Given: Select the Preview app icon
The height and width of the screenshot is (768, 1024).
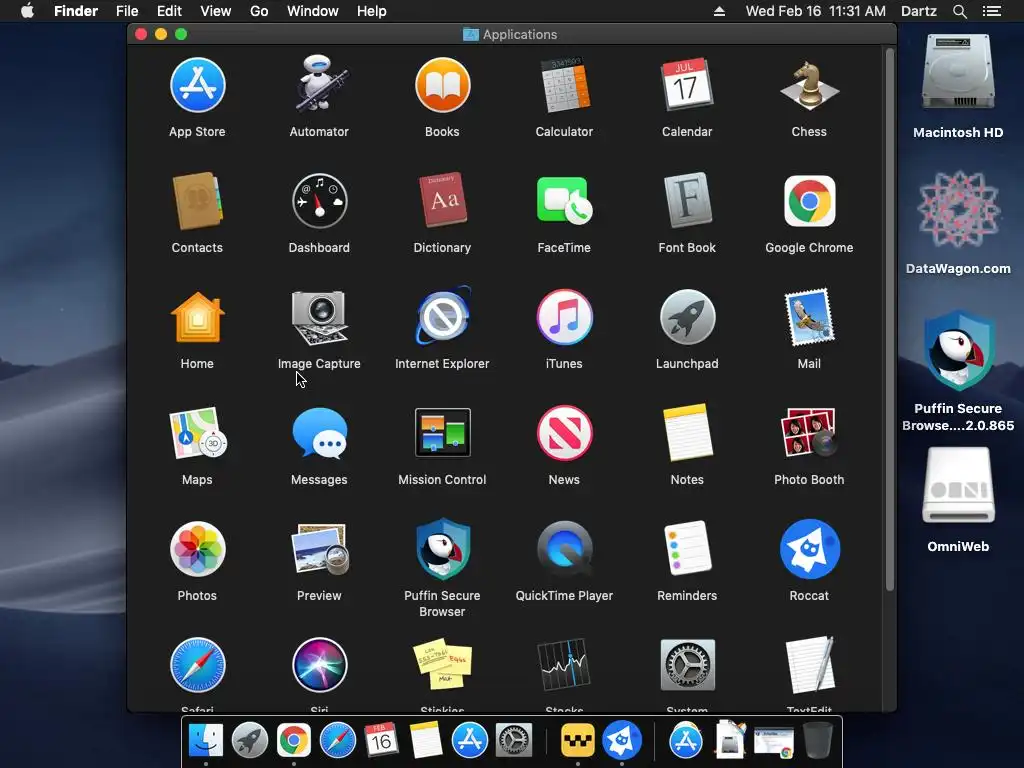Looking at the screenshot, I should (319, 549).
